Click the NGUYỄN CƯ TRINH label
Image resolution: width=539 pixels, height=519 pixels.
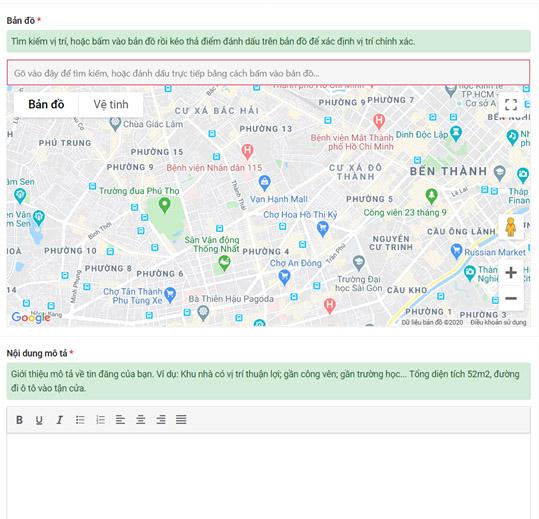click(x=391, y=243)
